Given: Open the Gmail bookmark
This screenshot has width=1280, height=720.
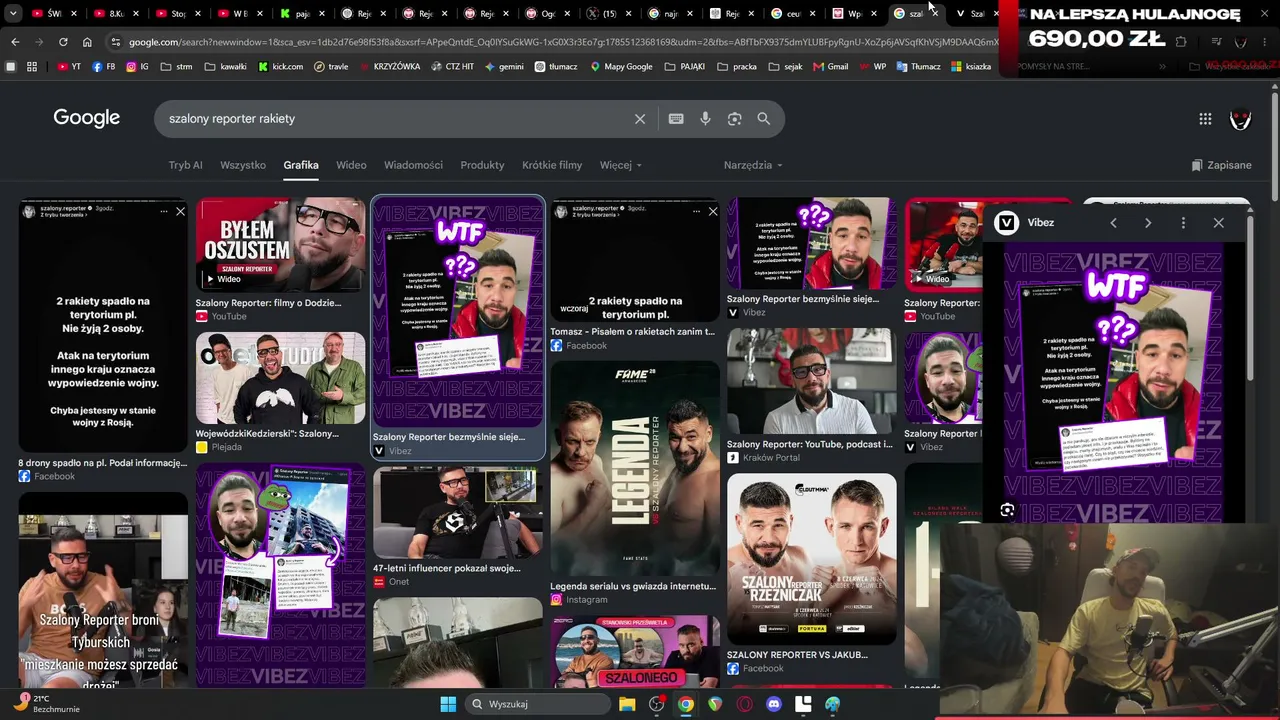Looking at the screenshot, I should click(830, 66).
